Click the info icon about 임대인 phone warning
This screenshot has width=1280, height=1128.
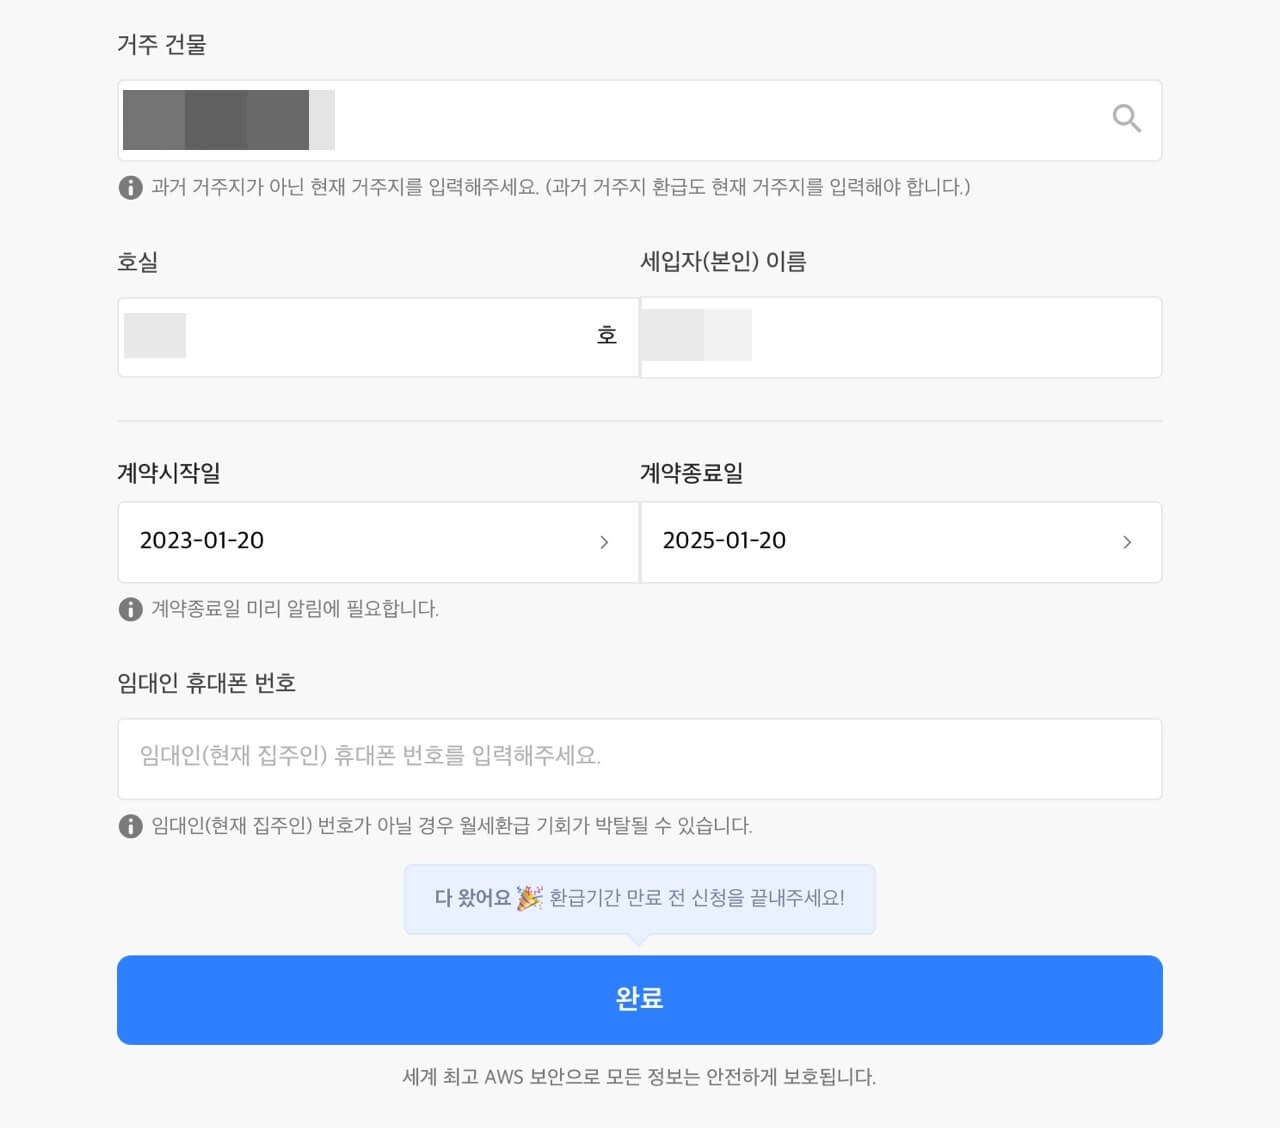[x=129, y=826]
